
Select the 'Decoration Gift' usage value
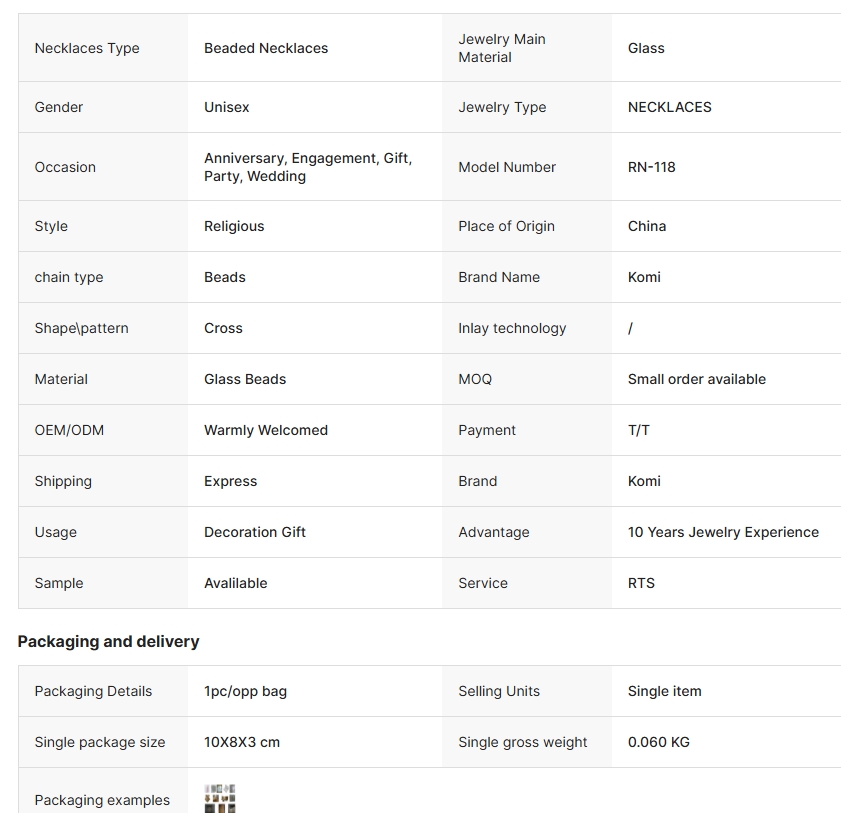[255, 532]
